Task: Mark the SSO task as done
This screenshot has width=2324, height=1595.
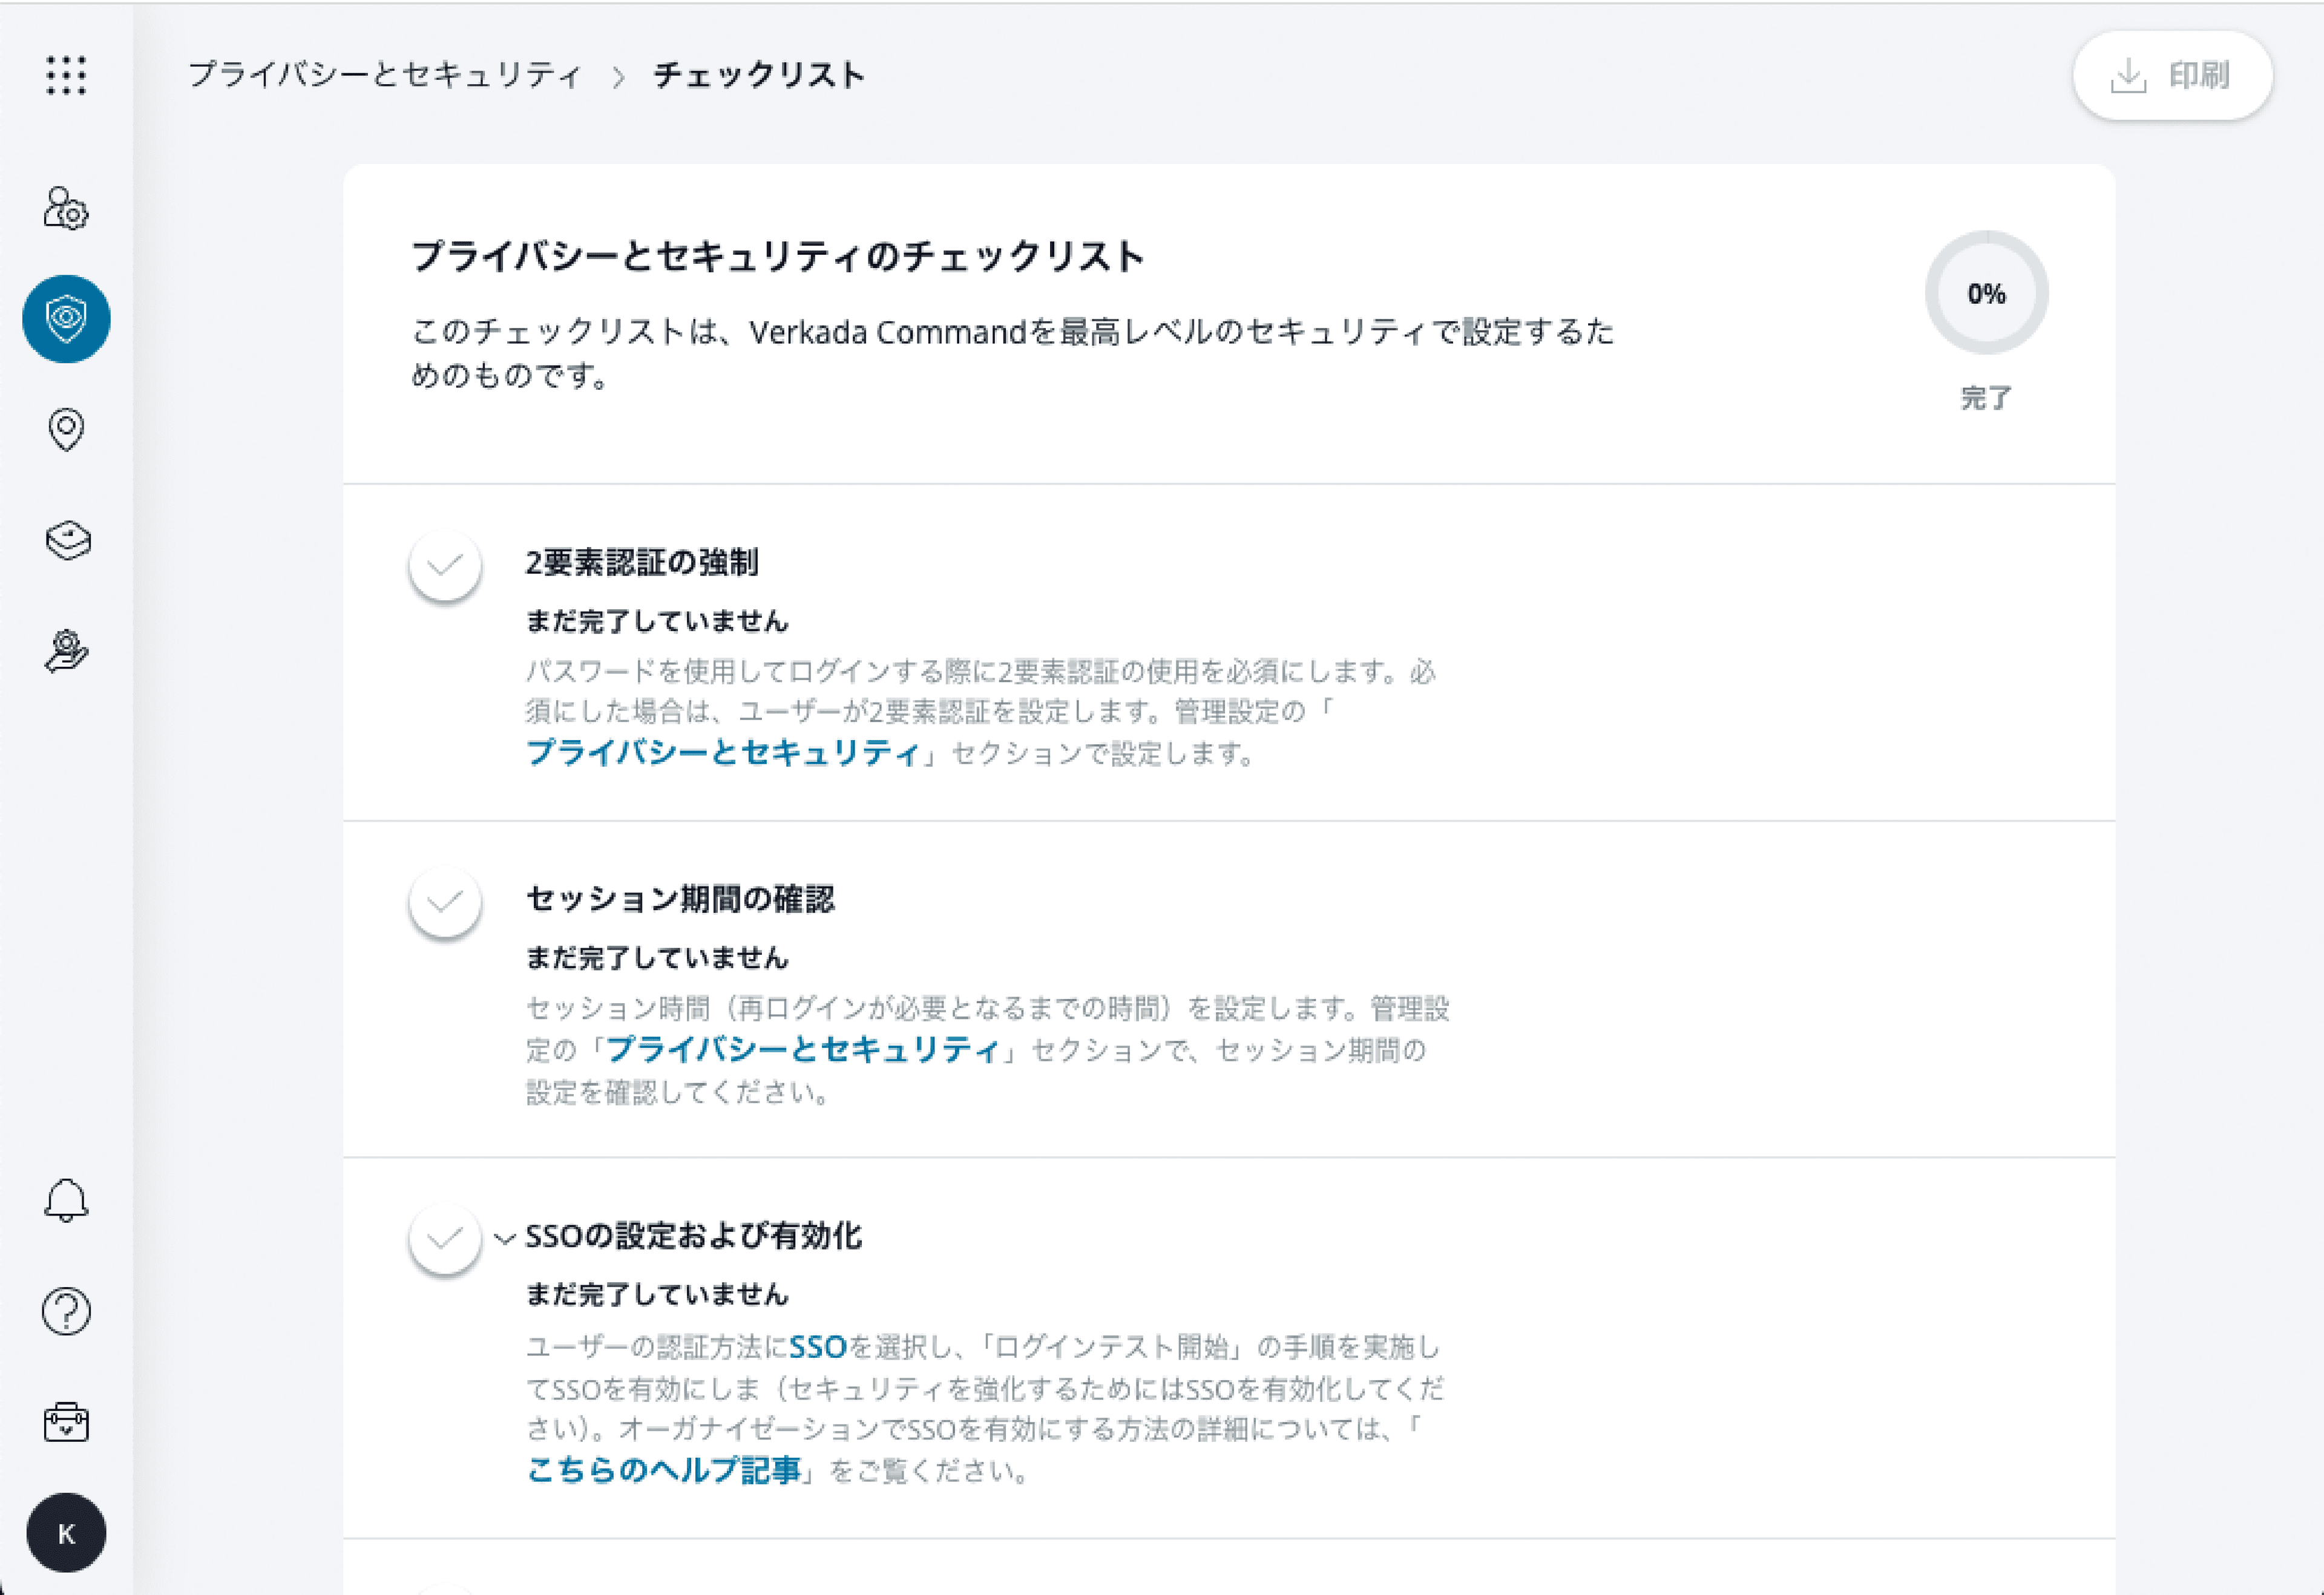Action: [444, 1240]
